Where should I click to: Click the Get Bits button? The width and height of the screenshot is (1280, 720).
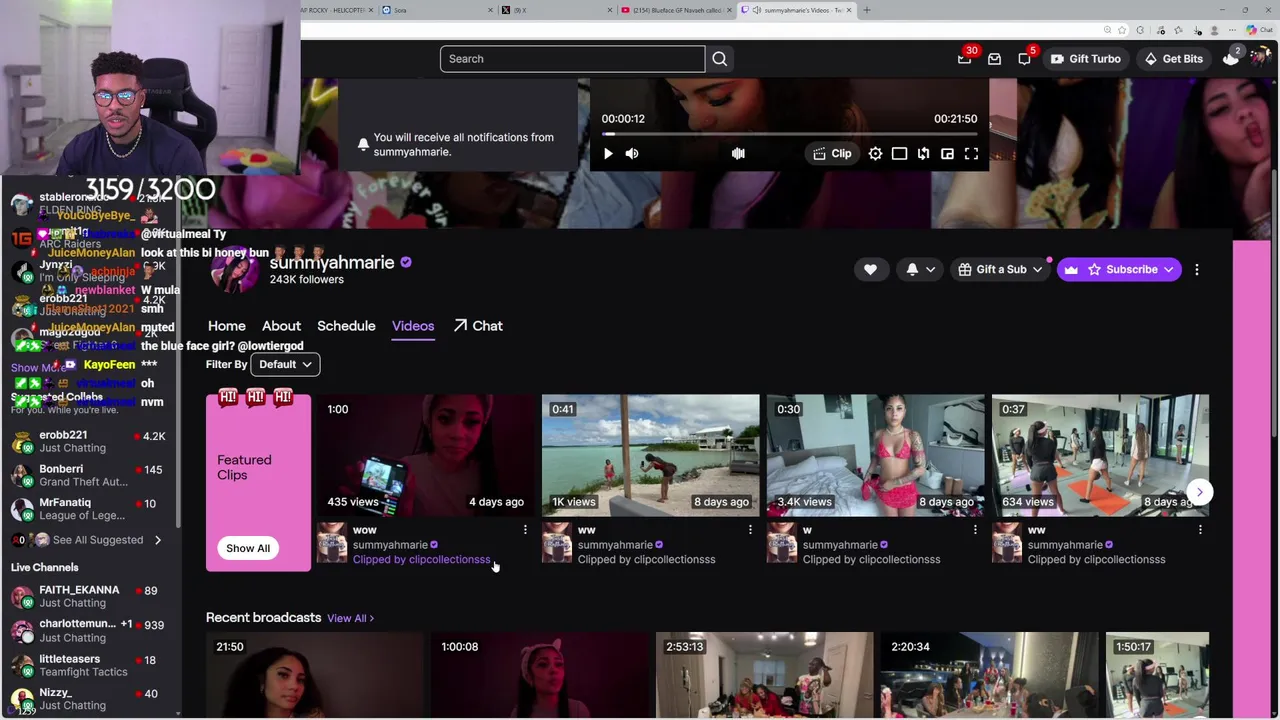1173,59
